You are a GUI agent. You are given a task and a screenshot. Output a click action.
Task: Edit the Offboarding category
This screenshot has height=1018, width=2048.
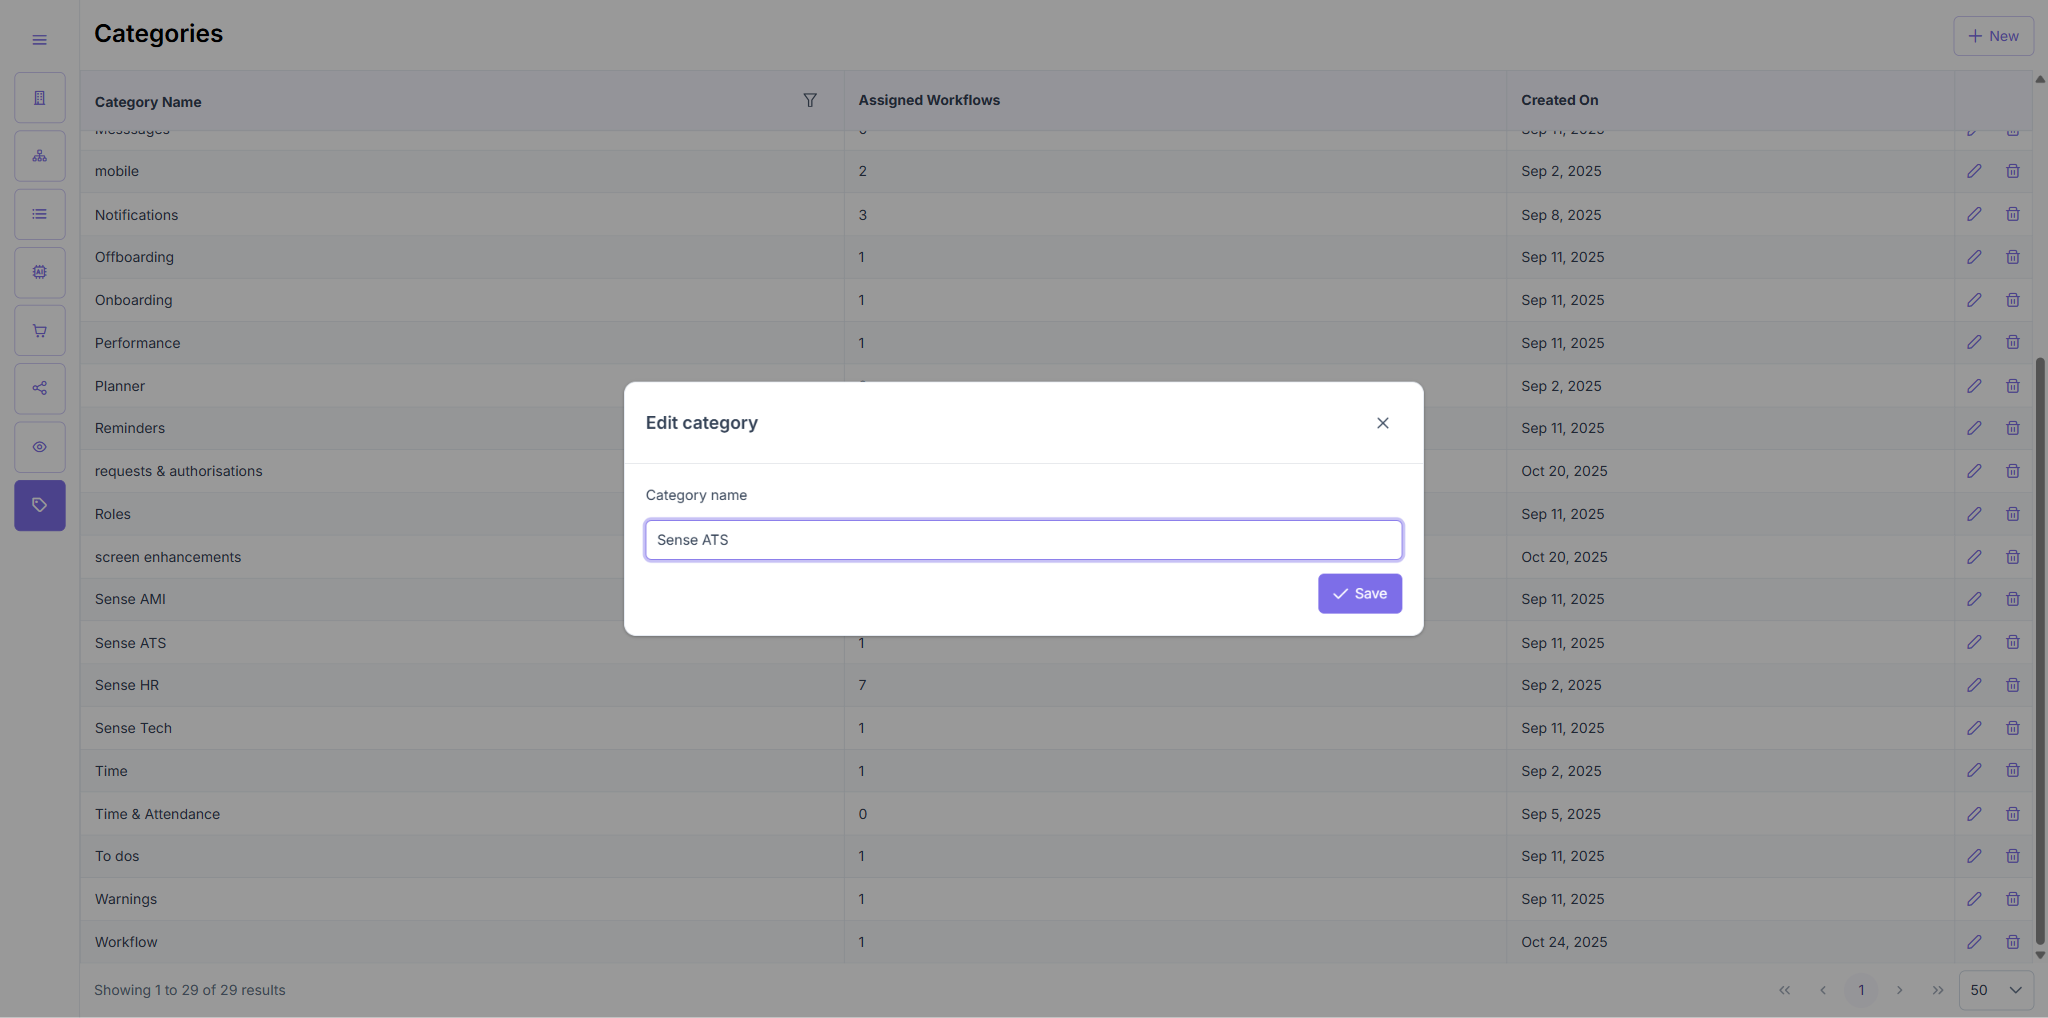[x=1974, y=257]
